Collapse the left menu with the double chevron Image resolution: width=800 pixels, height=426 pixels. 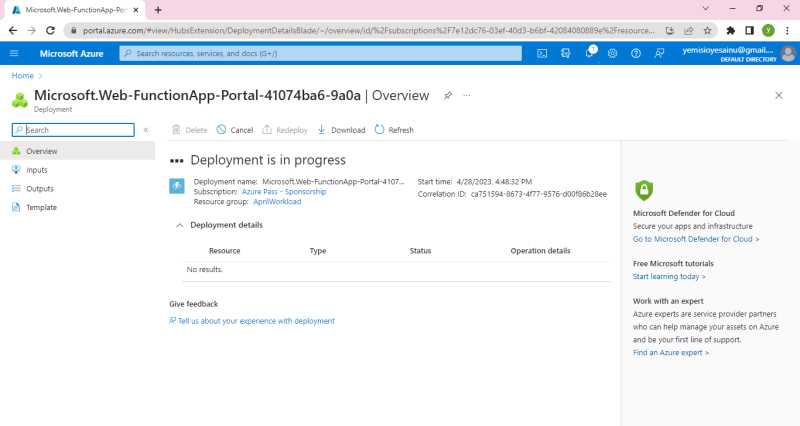[146, 130]
